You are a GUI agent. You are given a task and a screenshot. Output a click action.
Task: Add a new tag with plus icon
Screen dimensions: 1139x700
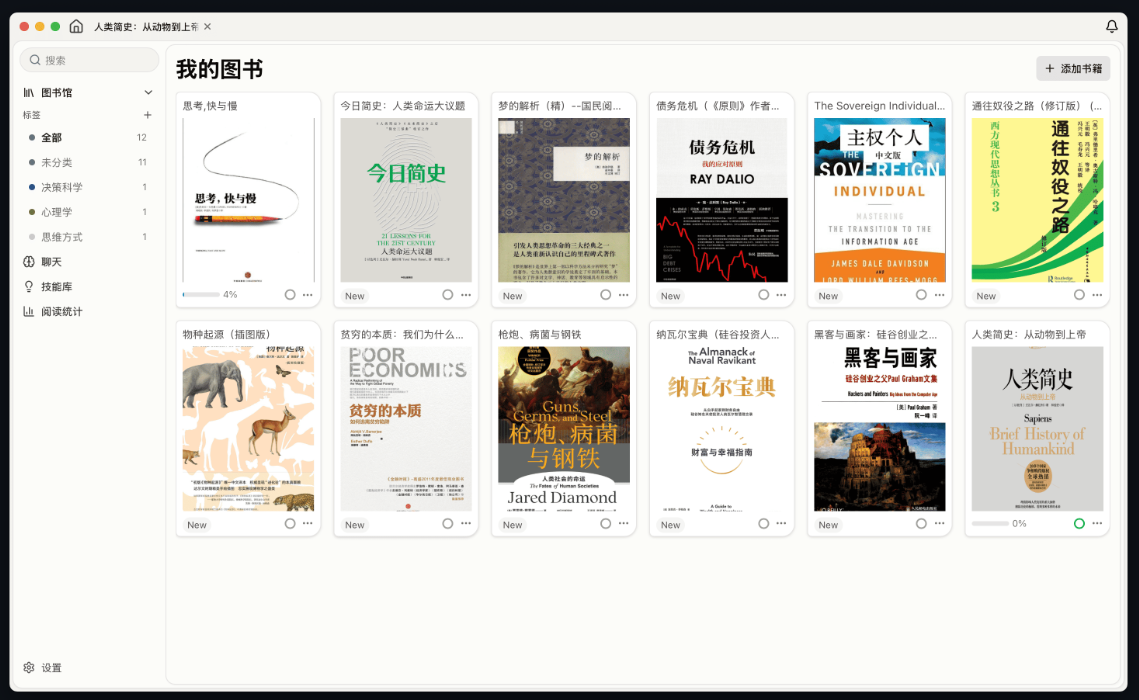click(x=148, y=116)
